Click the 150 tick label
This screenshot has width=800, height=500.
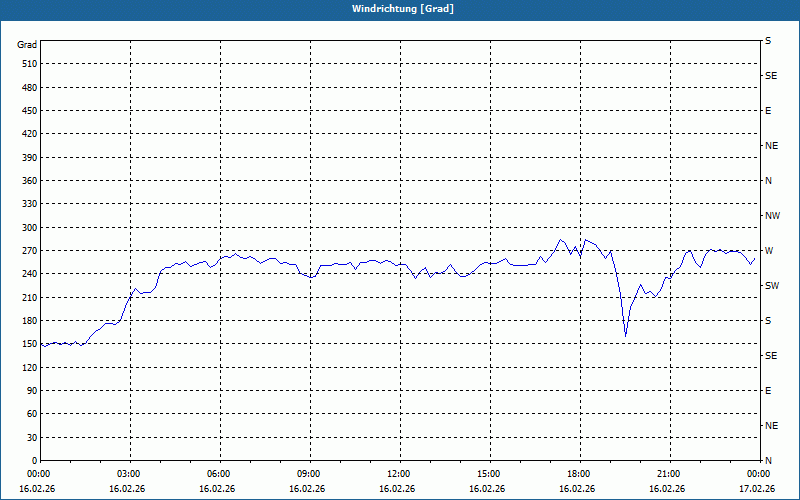click(x=29, y=344)
